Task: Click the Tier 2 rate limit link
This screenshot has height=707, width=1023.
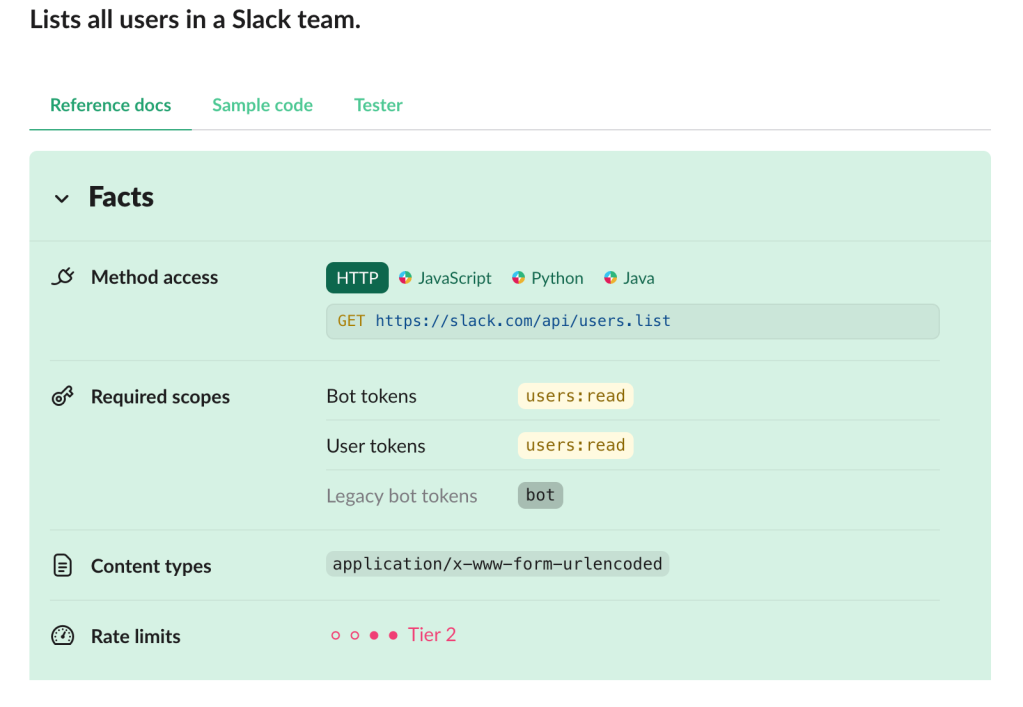Action: (432, 635)
